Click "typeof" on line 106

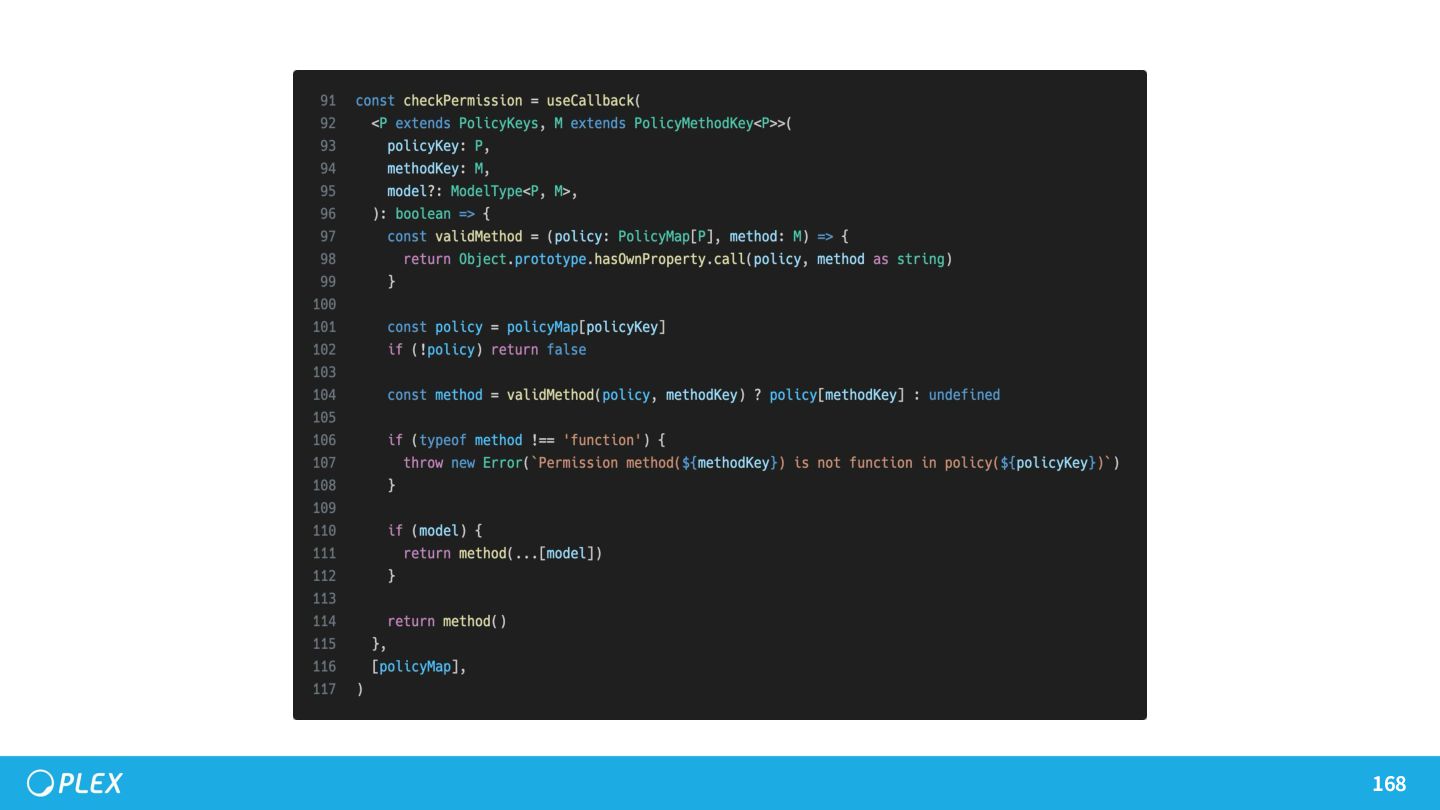pyautogui.click(x=443, y=440)
